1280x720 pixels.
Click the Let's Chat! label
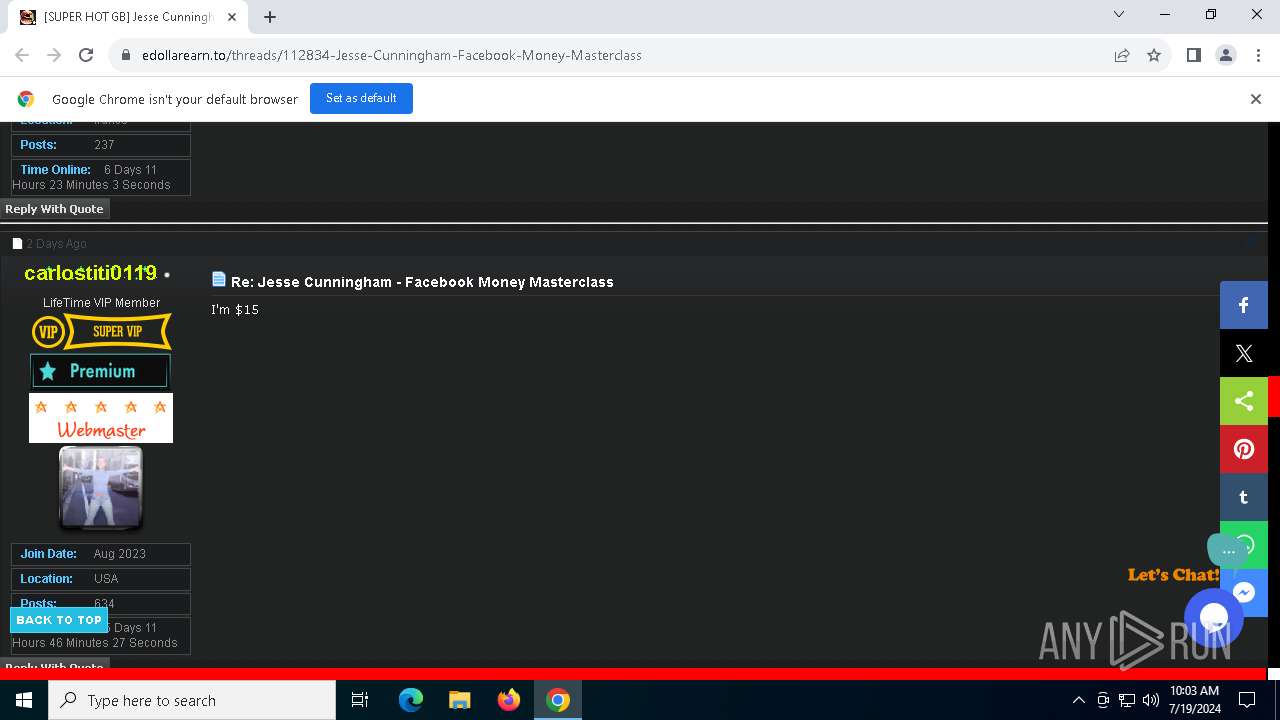[x=1173, y=574]
